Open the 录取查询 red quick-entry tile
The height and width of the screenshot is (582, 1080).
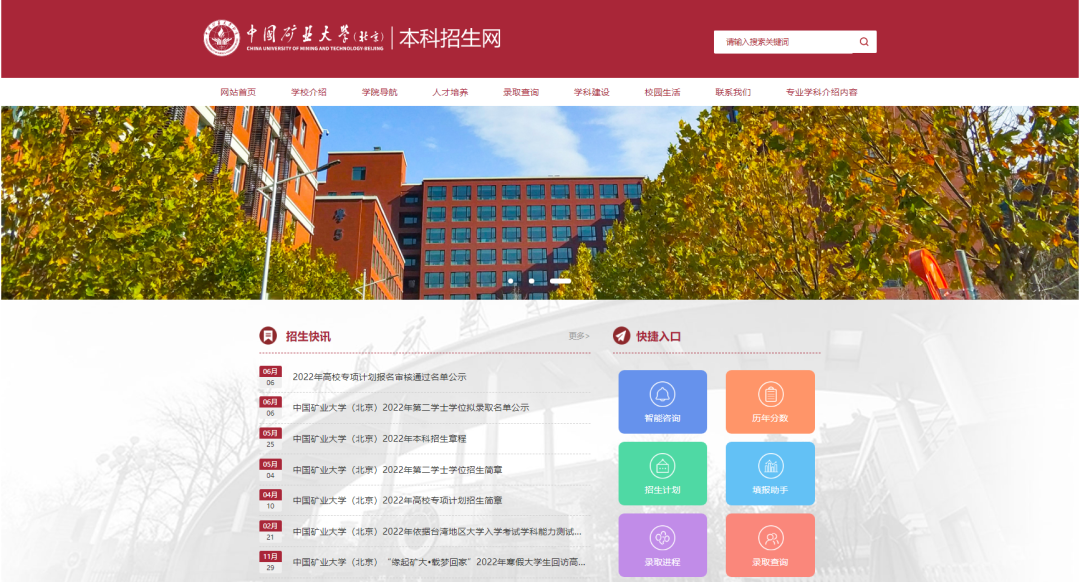pos(770,545)
